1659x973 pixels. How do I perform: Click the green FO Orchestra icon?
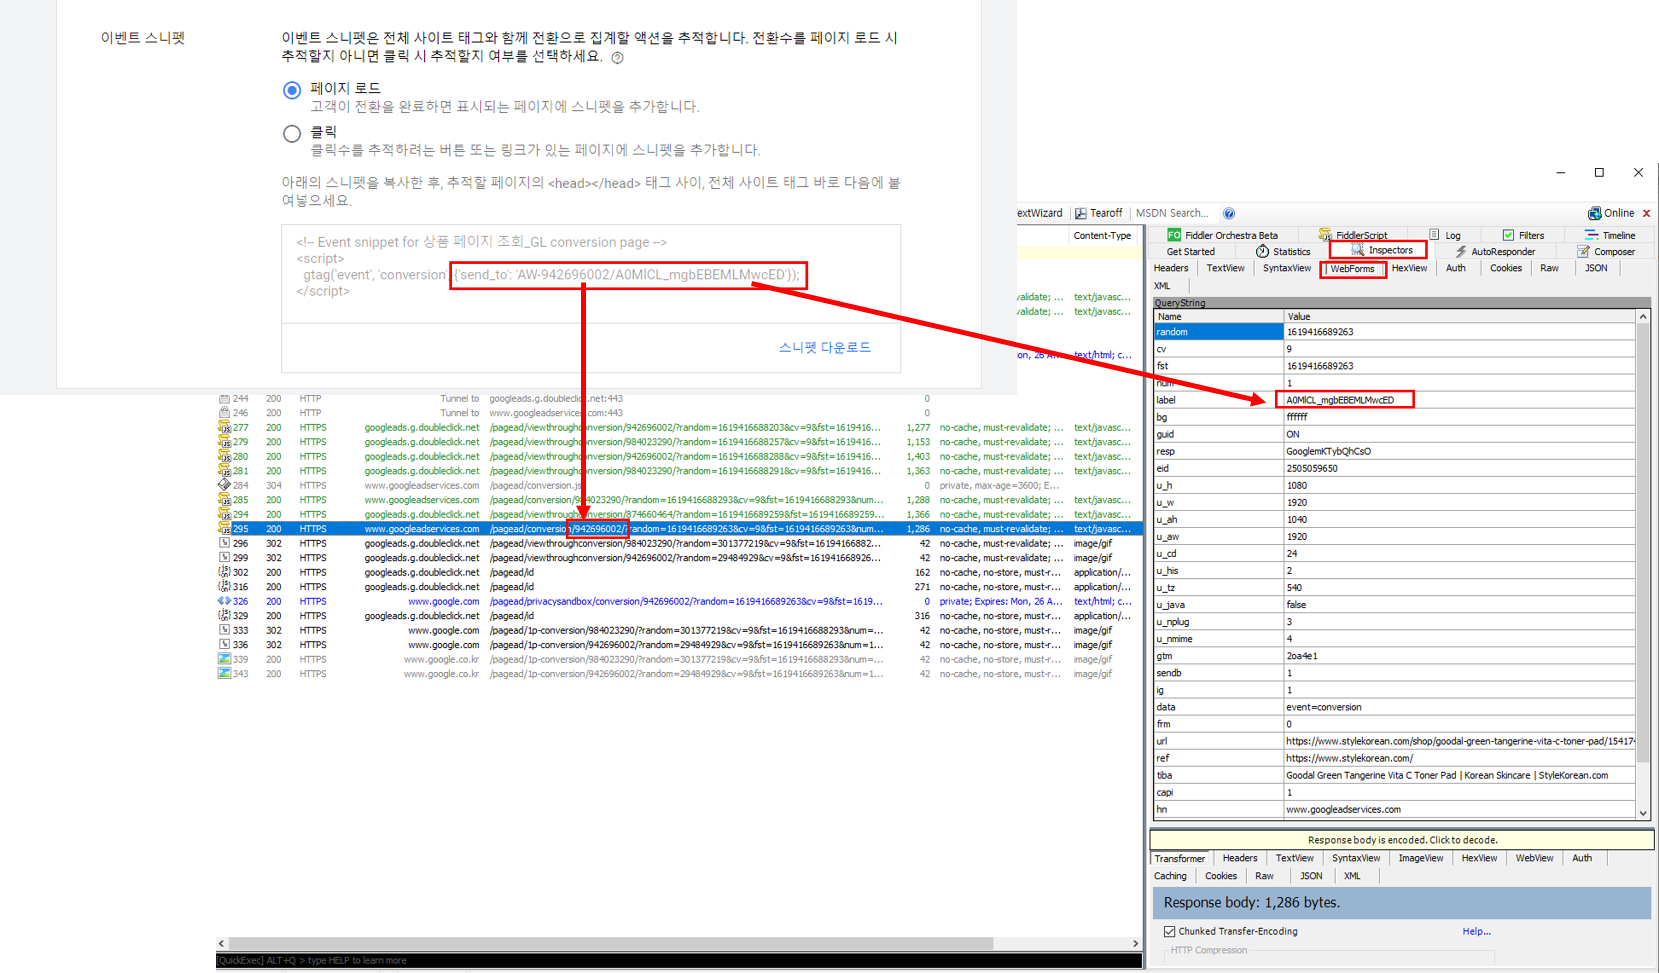coord(1174,235)
